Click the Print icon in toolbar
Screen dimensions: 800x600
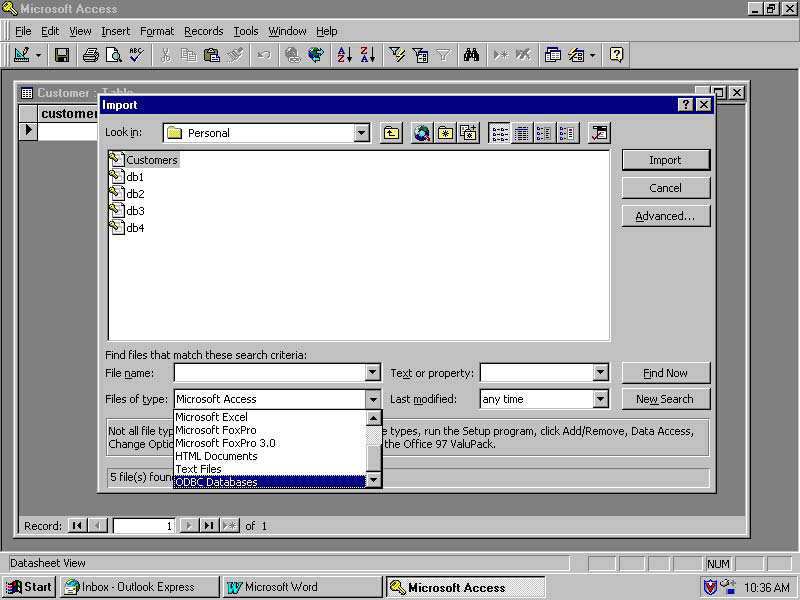(x=91, y=55)
